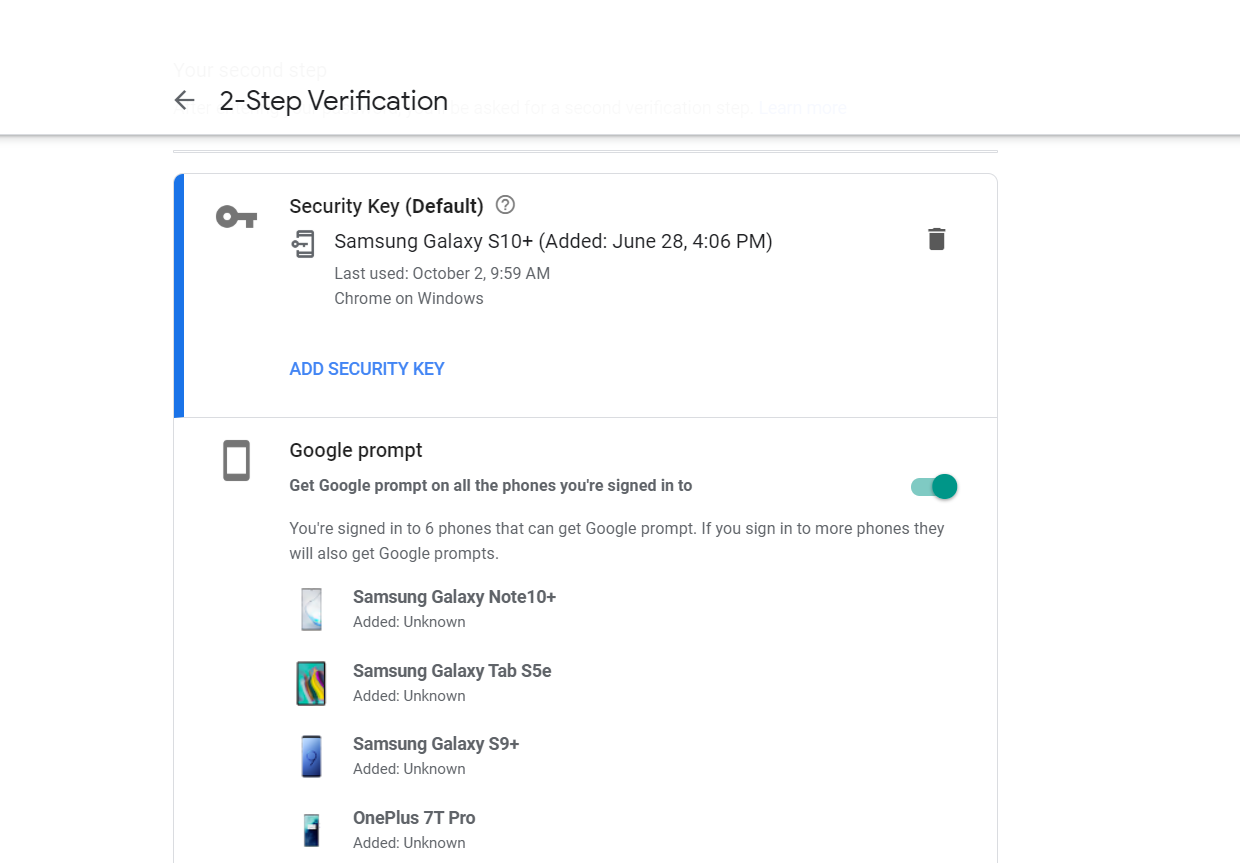Click the help icon next to Security Key
1240x863 pixels.
[505, 205]
